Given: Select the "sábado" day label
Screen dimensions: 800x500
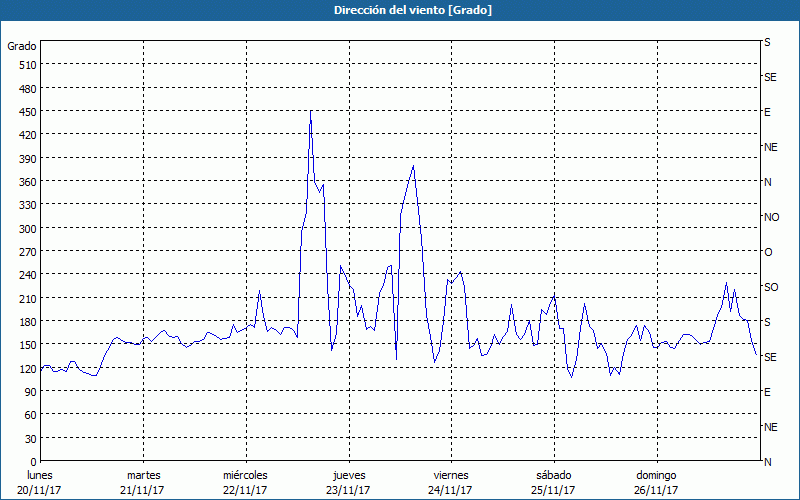Looking at the screenshot, I should (553, 475).
